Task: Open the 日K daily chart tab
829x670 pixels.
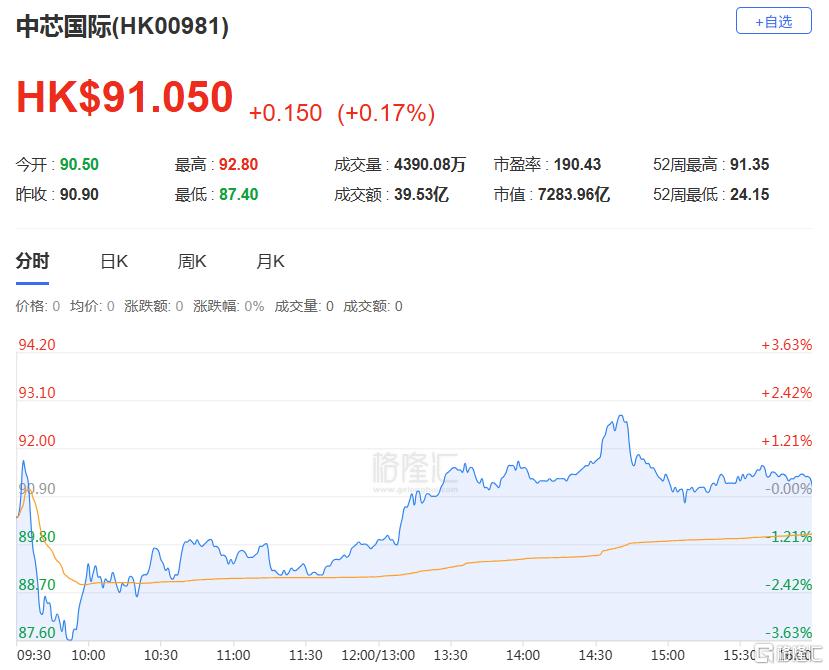Action: [114, 261]
